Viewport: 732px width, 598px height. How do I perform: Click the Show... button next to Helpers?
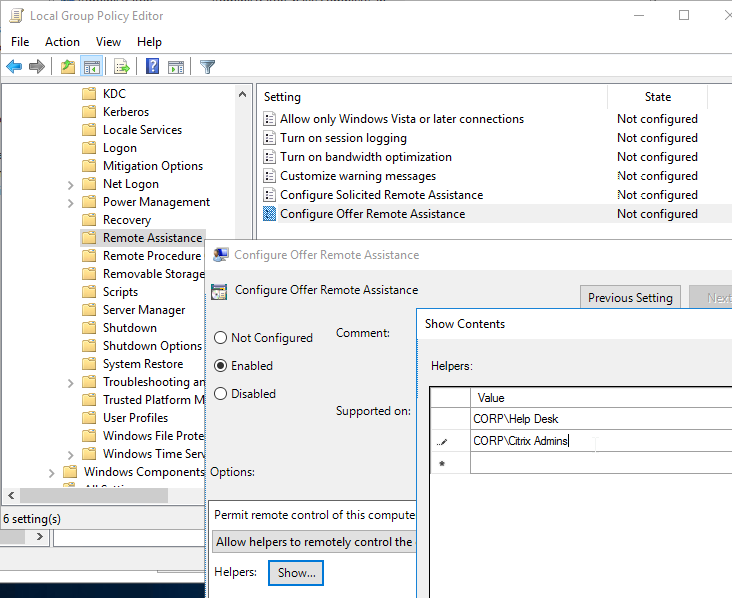[296, 573]
